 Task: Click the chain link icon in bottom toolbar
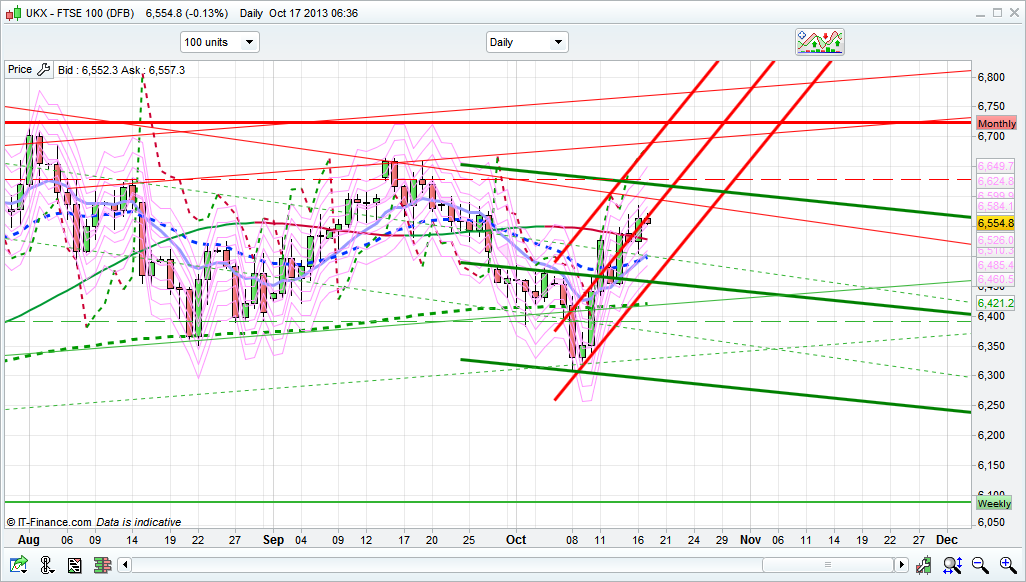48,566
